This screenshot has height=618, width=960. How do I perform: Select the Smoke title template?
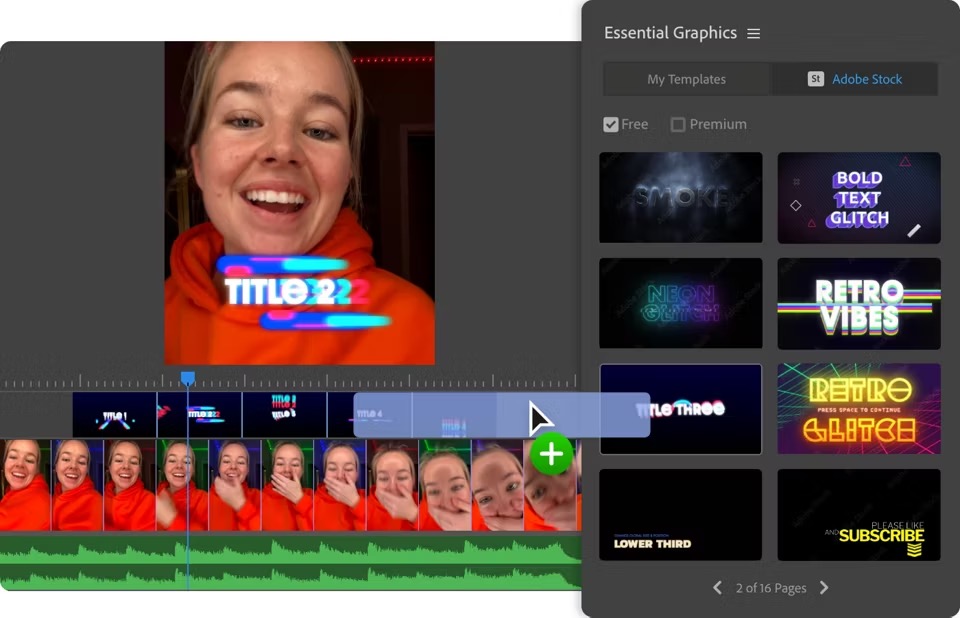pyautogui.click(x=681, y=197)
